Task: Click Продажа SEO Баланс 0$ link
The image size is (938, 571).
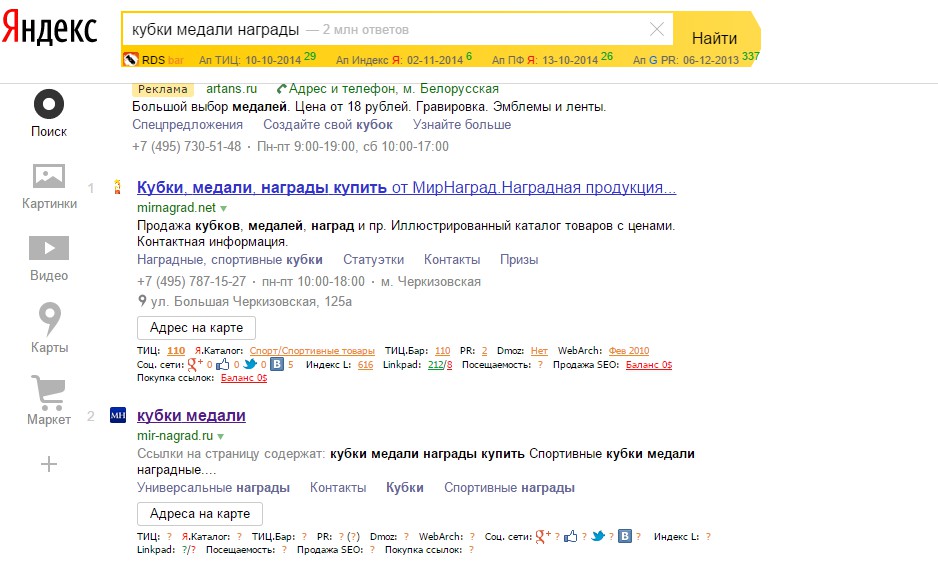Action: coord(649,365)
